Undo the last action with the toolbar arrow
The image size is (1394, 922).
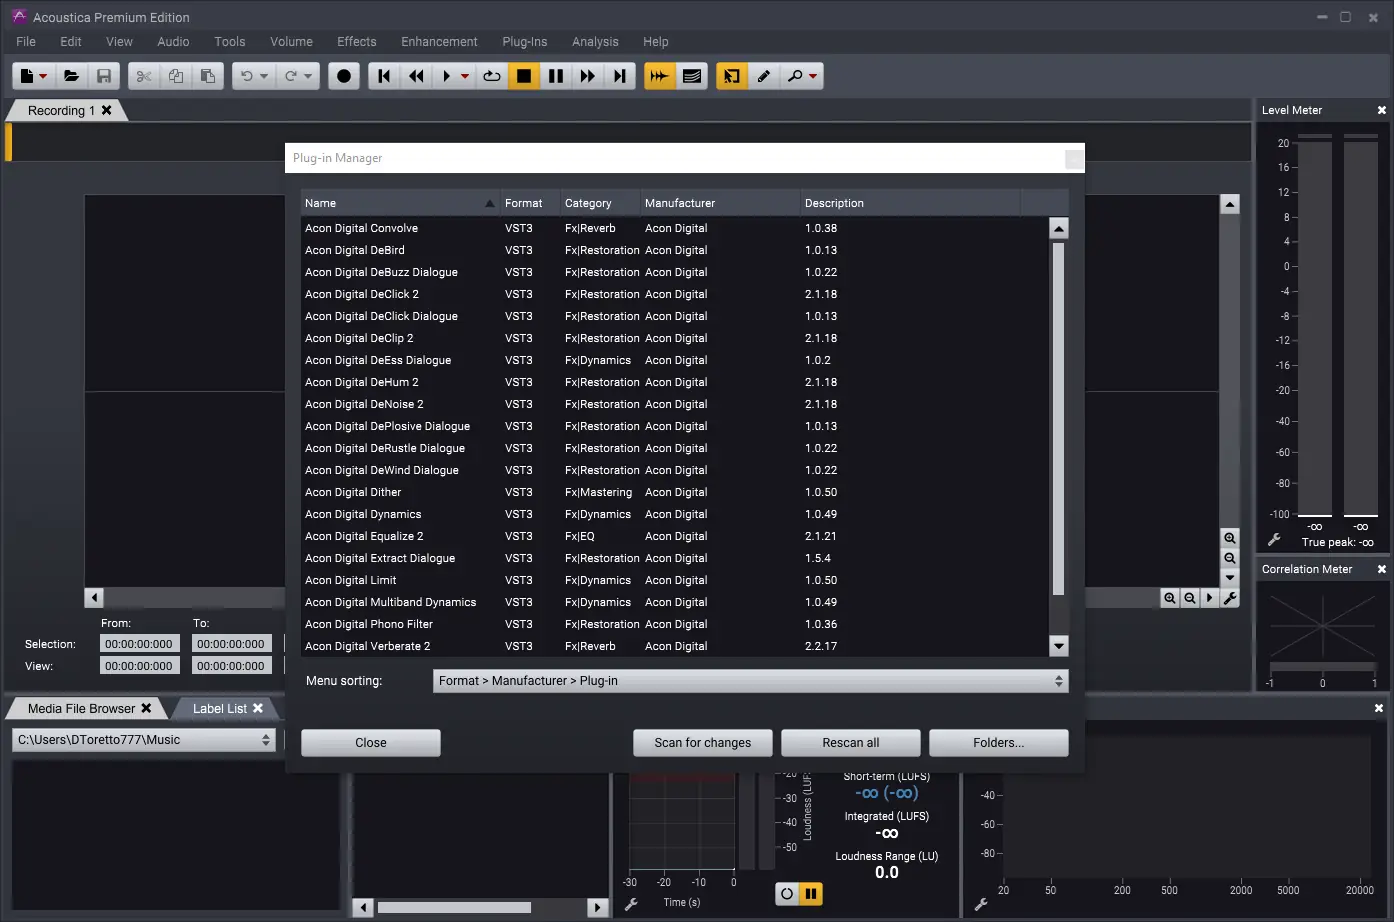tap(246, 76)
